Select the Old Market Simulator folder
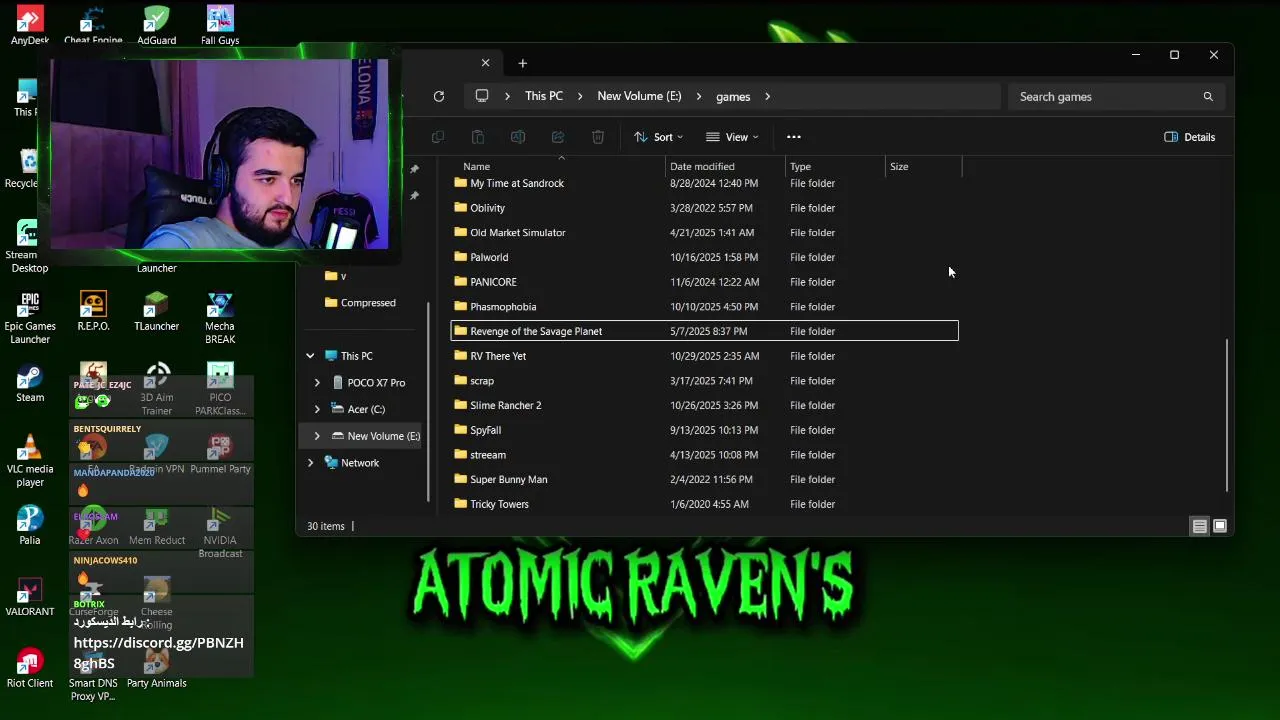Viewport: 1280px width, 720px height. (x=705, y=233)
